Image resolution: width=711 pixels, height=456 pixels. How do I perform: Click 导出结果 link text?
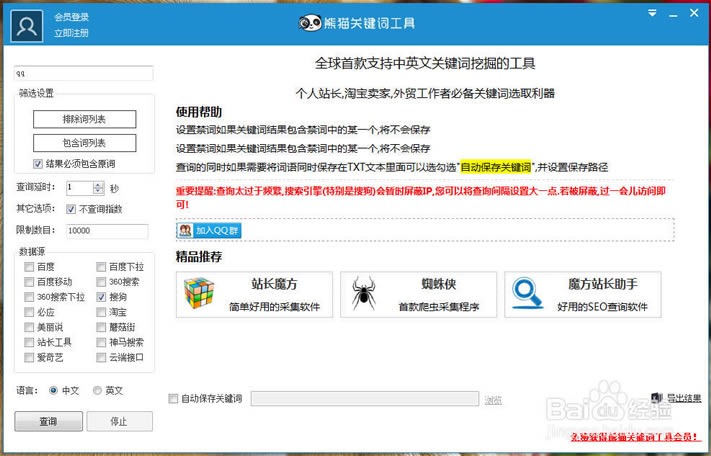click(x=684, y=398)
